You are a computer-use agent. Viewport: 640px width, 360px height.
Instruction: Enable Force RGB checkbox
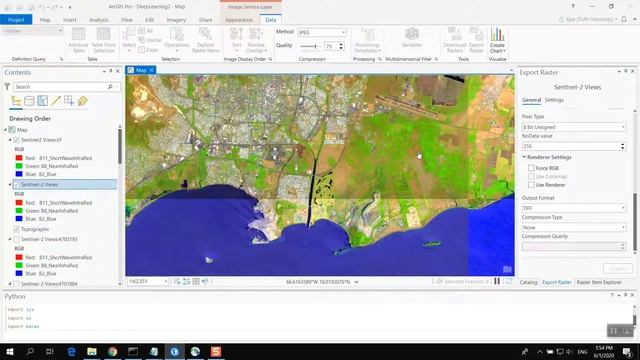531,168
